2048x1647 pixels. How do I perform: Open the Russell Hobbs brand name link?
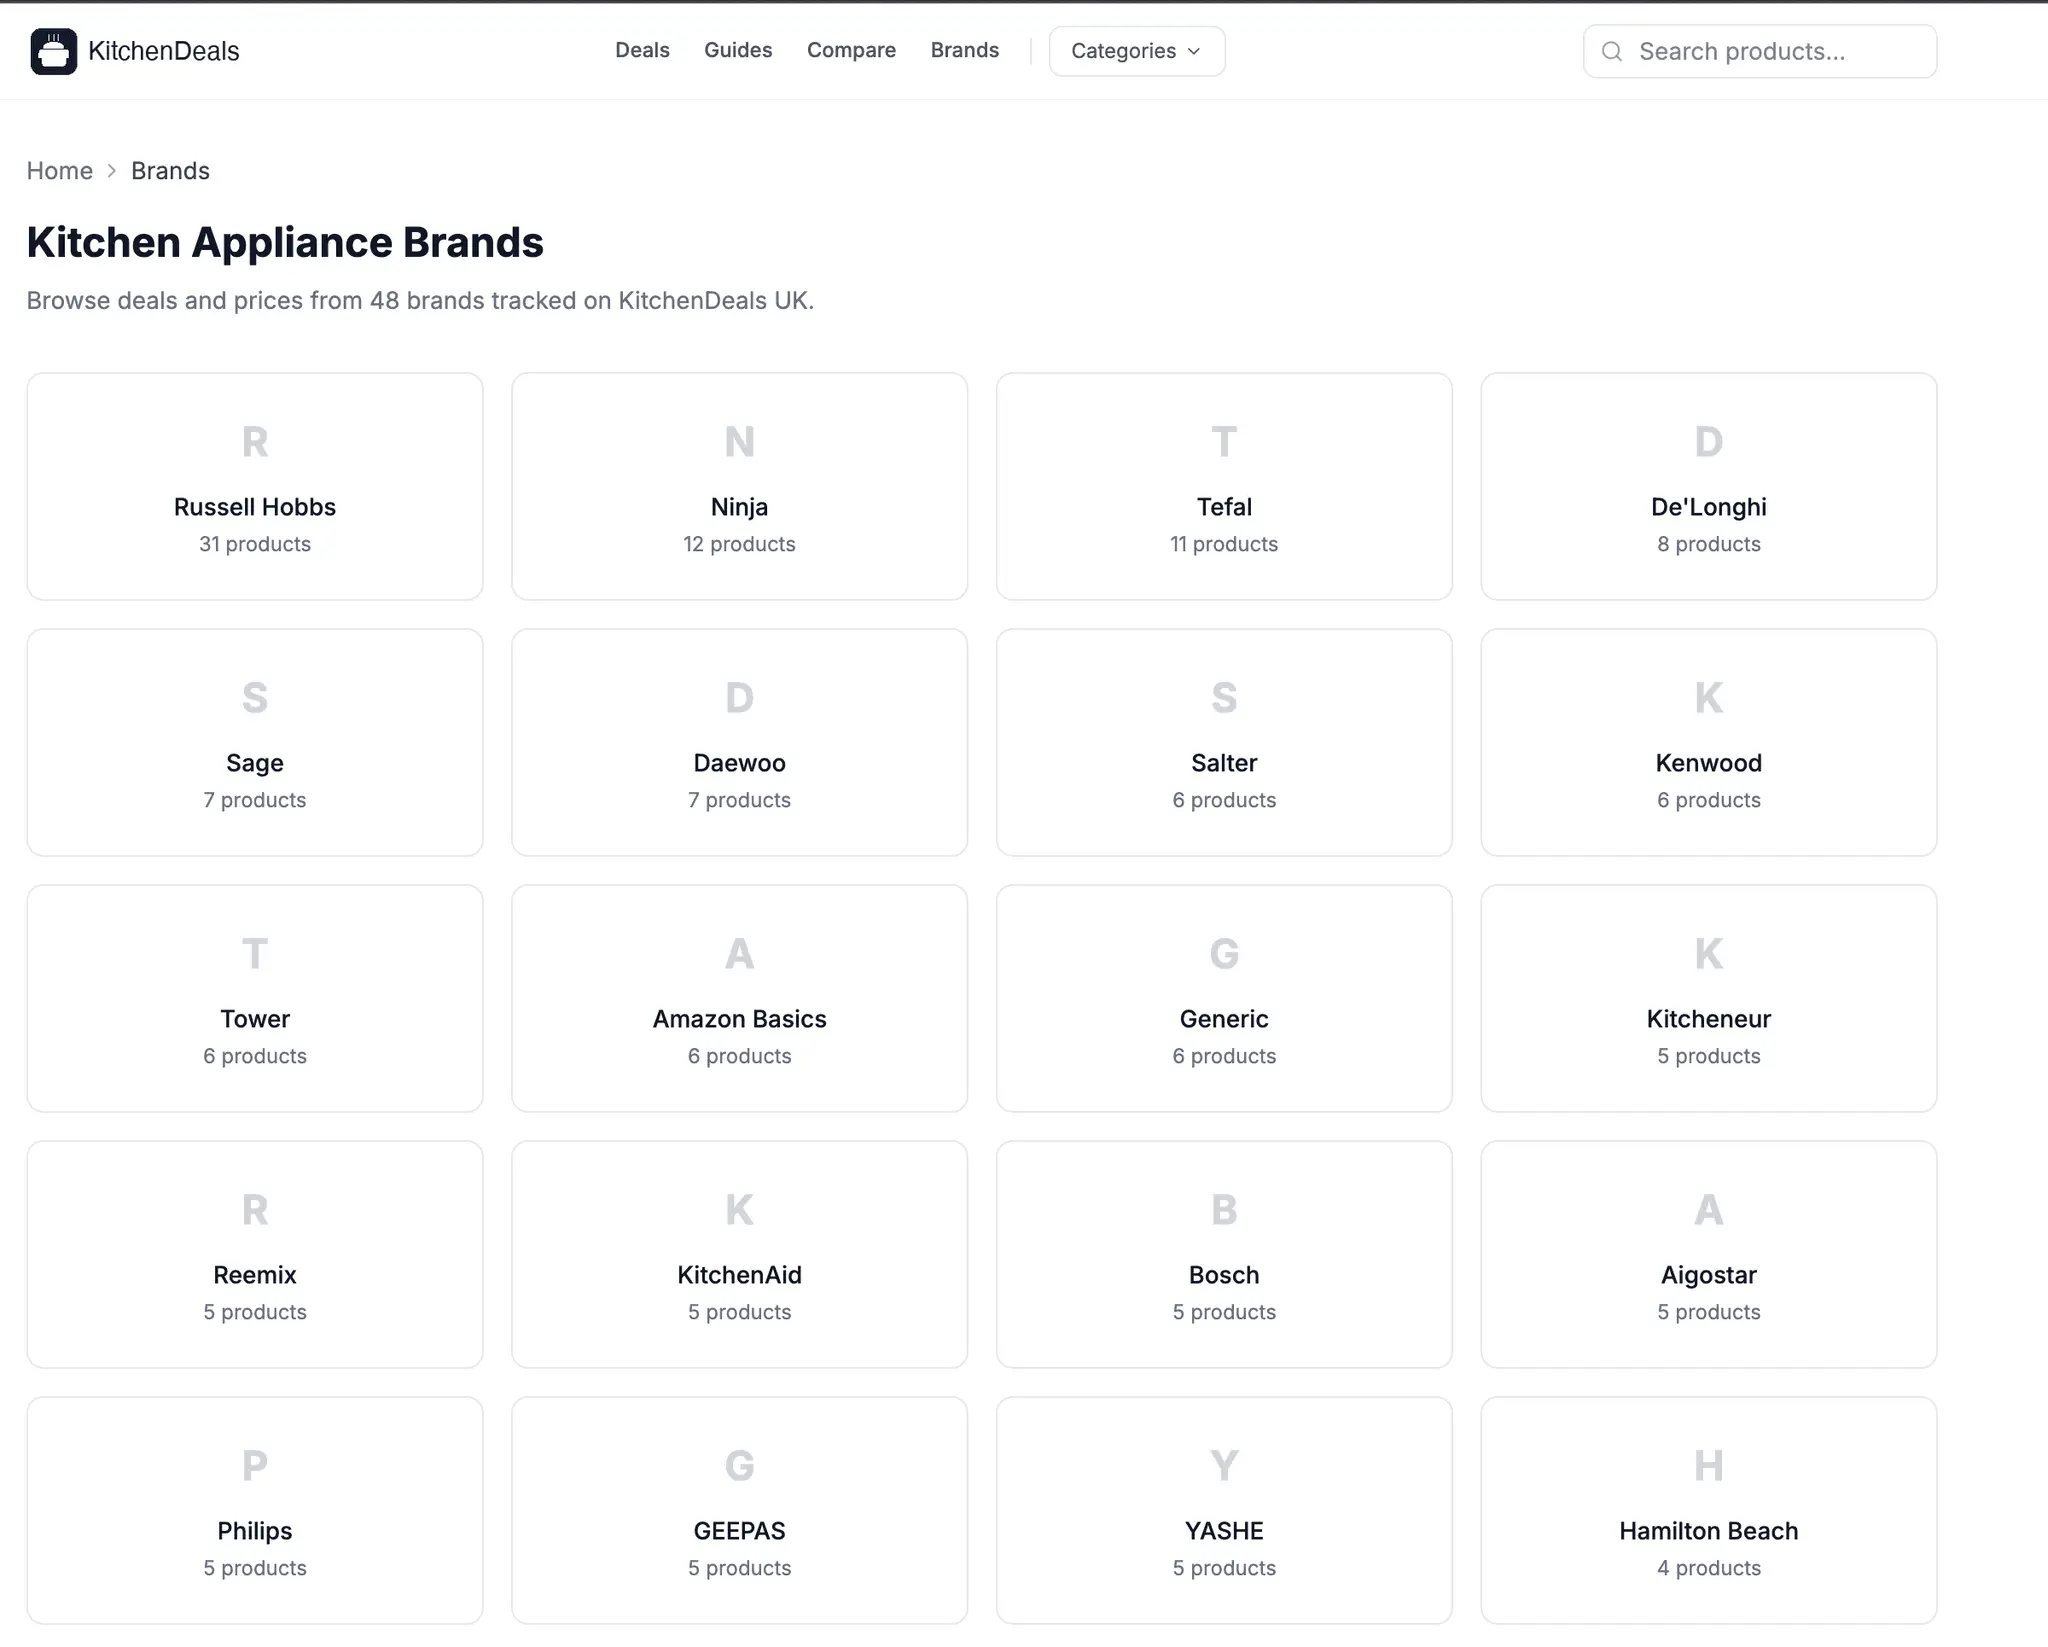(255, 507)
